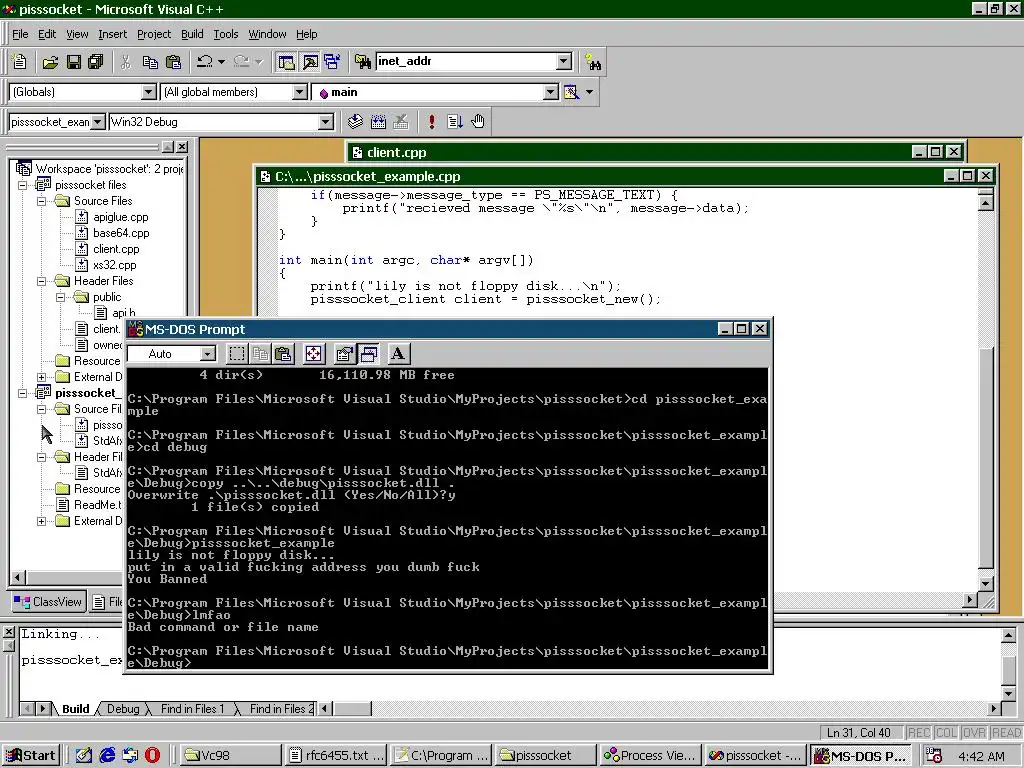
Task: Click the Paste icon in MS-DOS Prompt toolbar
Action: 283,354
